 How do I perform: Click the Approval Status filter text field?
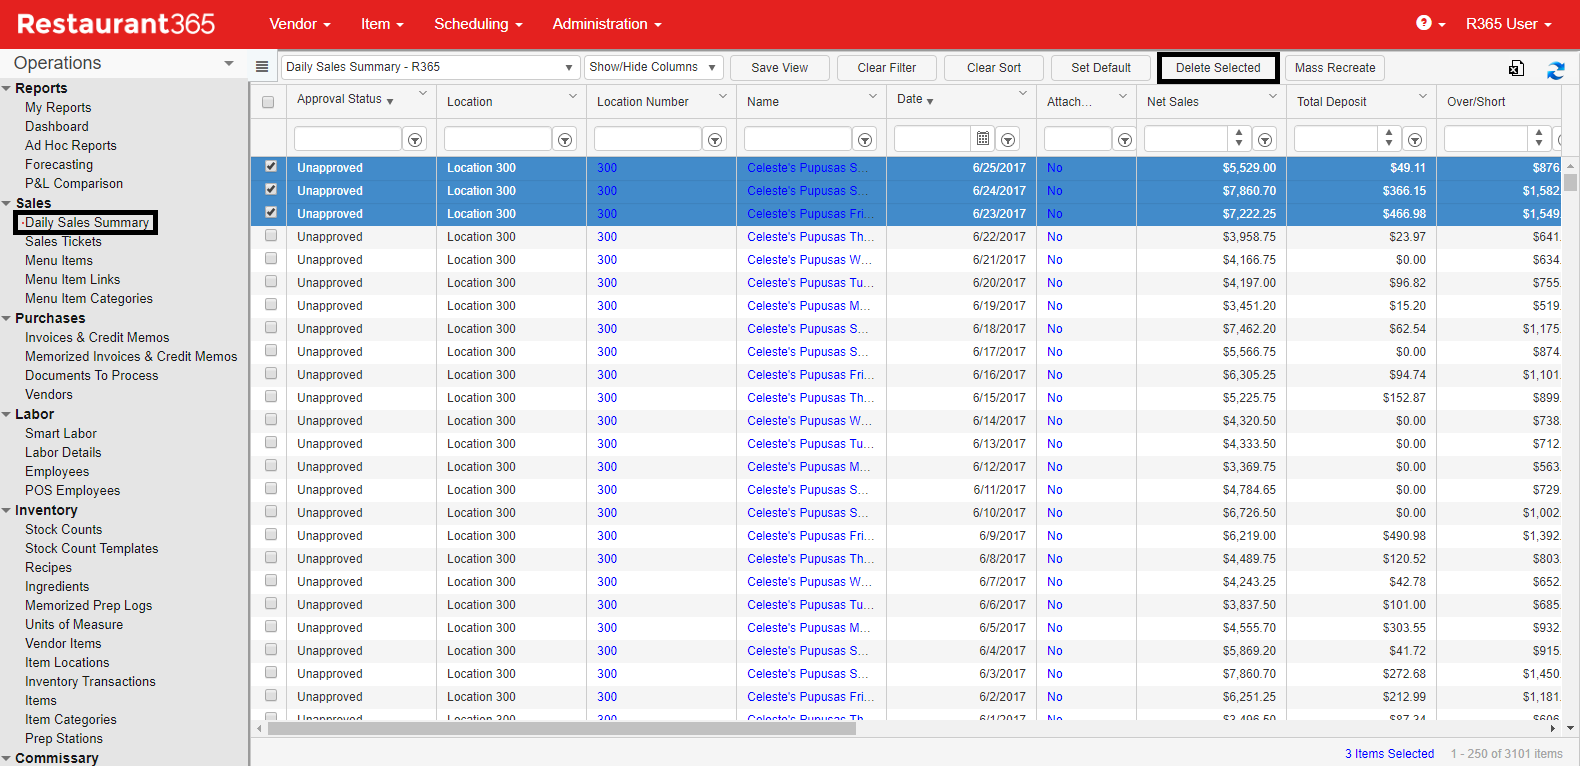point(348,138)
